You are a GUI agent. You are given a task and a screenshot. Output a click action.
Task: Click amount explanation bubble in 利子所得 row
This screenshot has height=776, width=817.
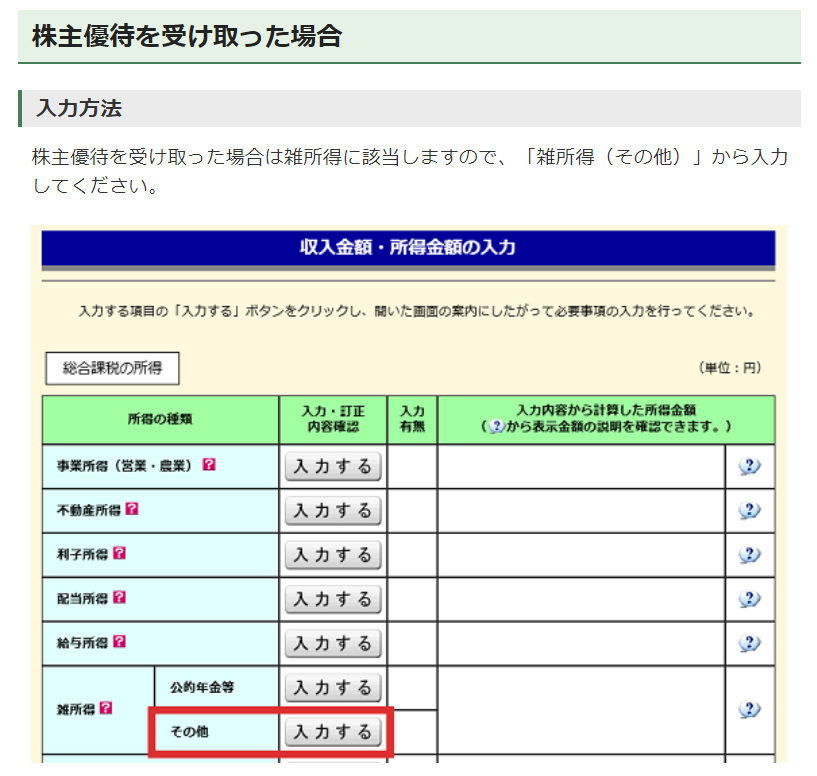[749, 555]
